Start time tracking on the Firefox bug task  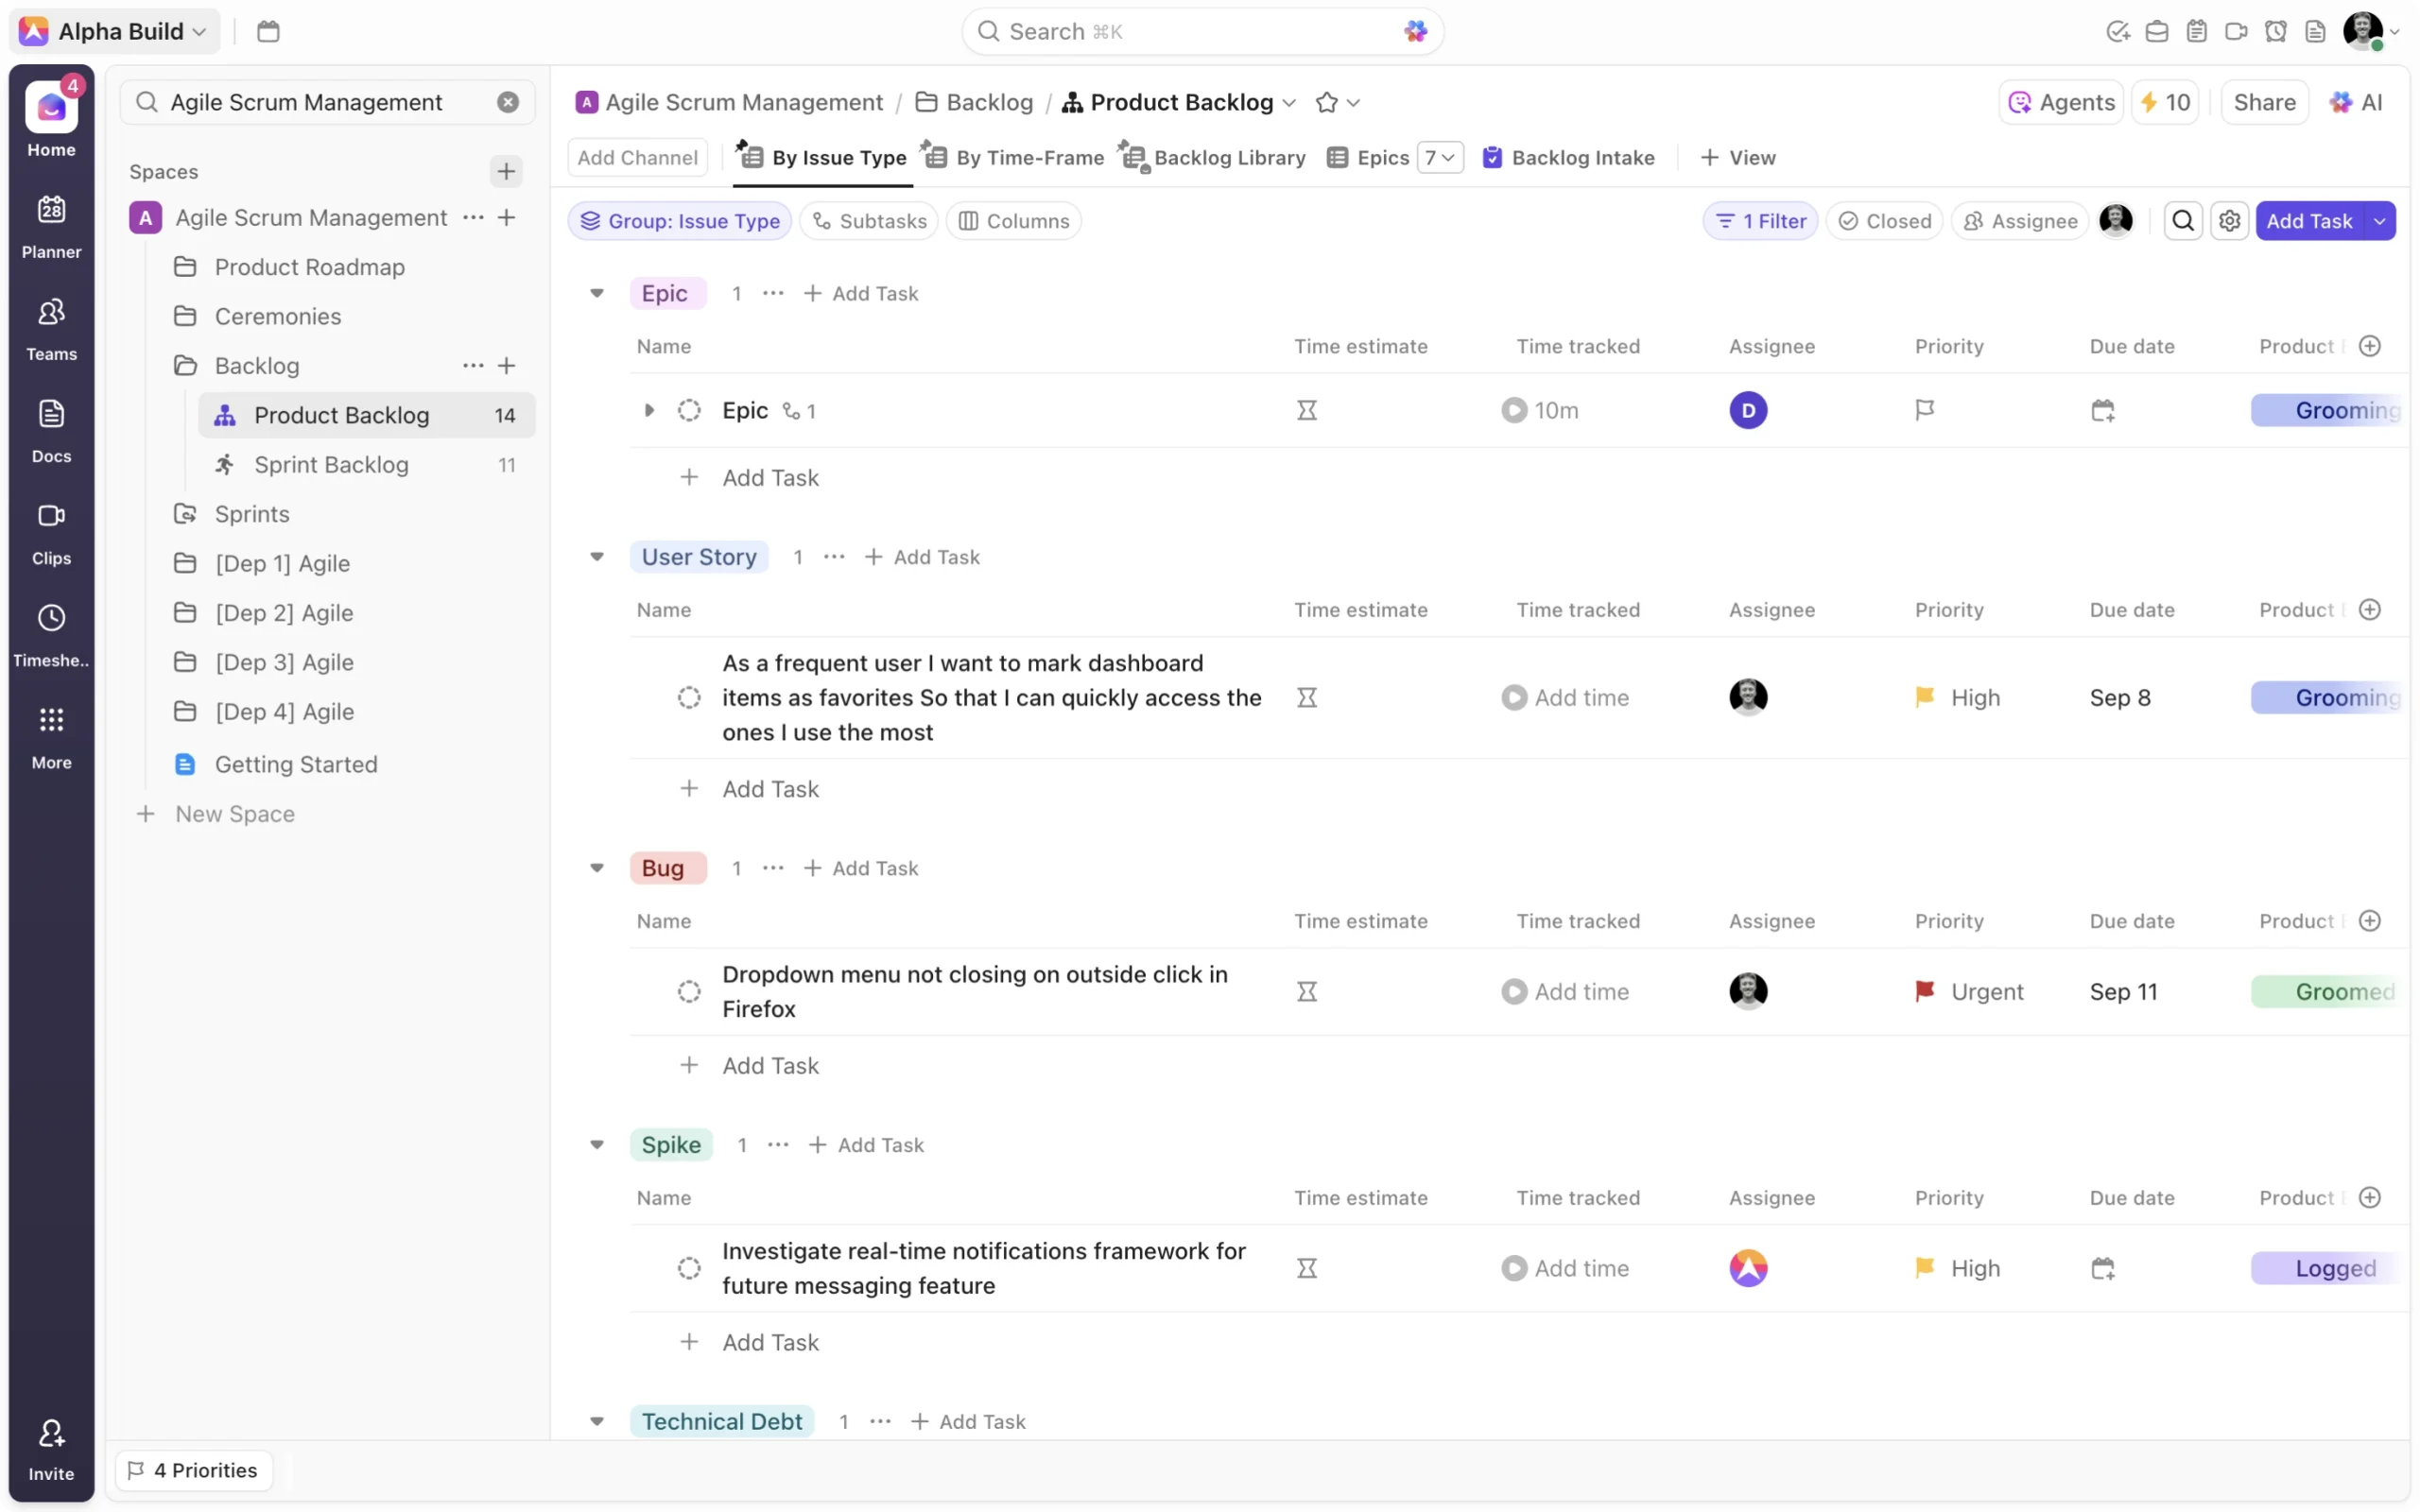[x=1513, y=991]
